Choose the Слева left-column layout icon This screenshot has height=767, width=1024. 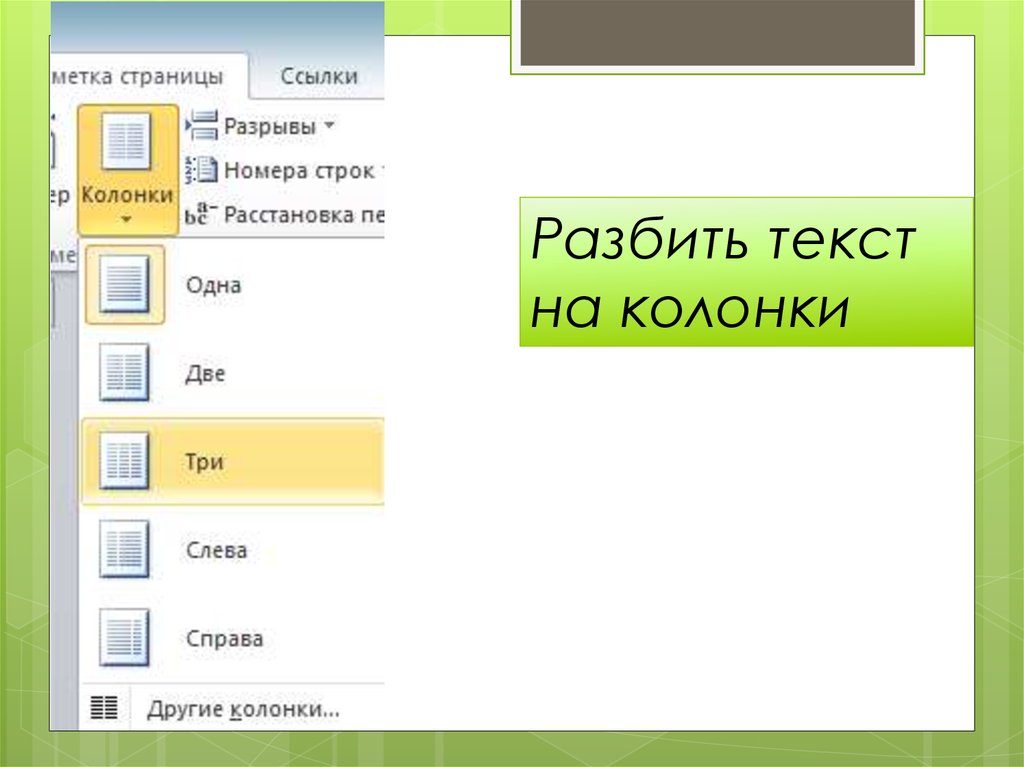coord(124,549)
